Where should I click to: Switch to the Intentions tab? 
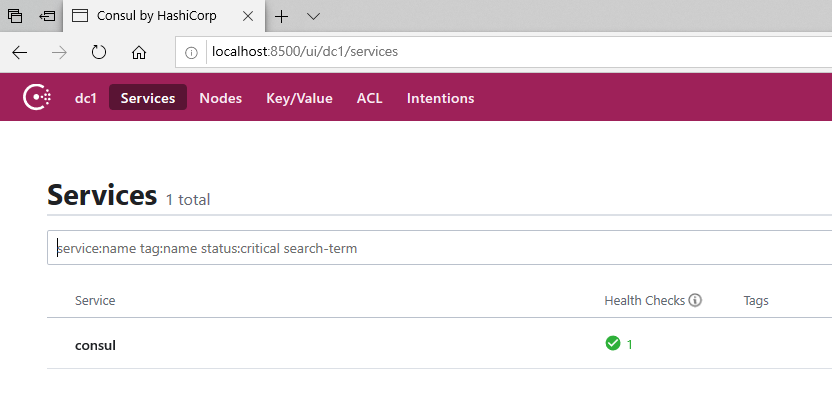pyautogui.click(x=440, y=98)
